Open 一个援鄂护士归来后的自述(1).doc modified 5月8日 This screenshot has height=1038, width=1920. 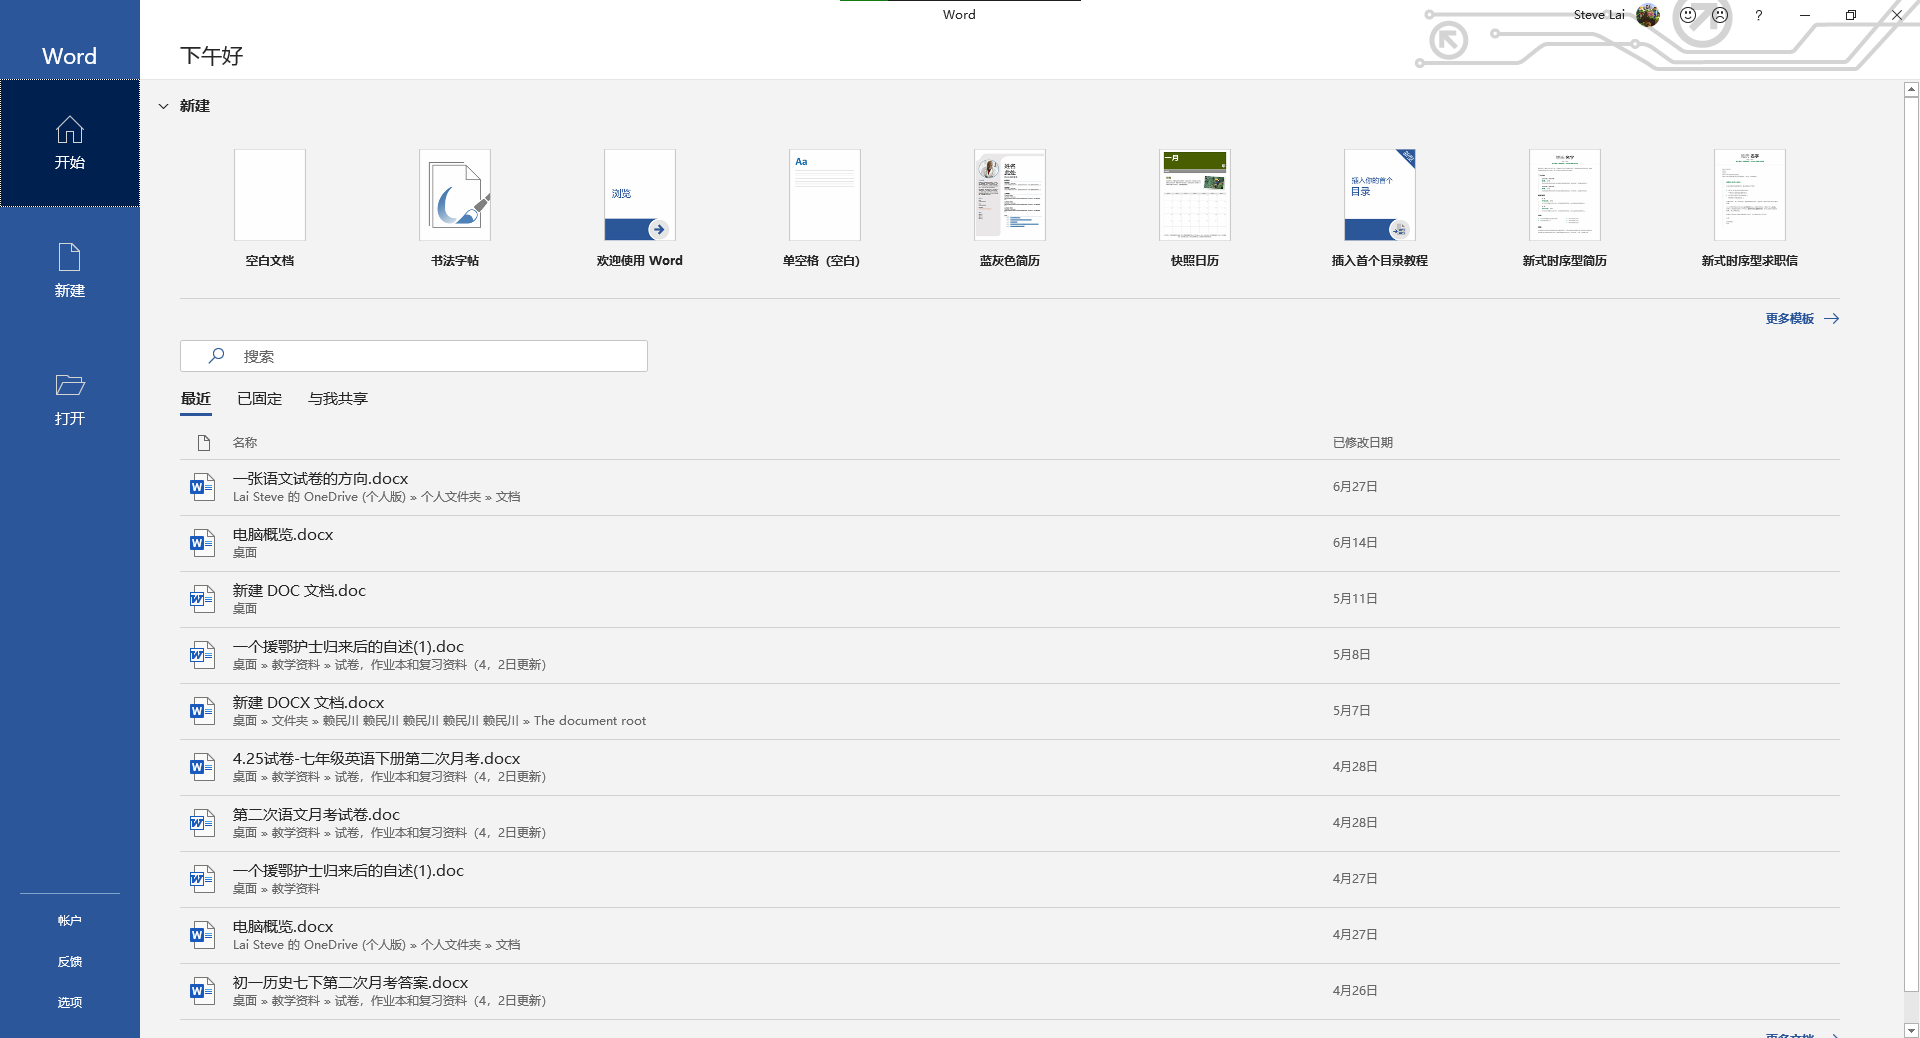1010,656
